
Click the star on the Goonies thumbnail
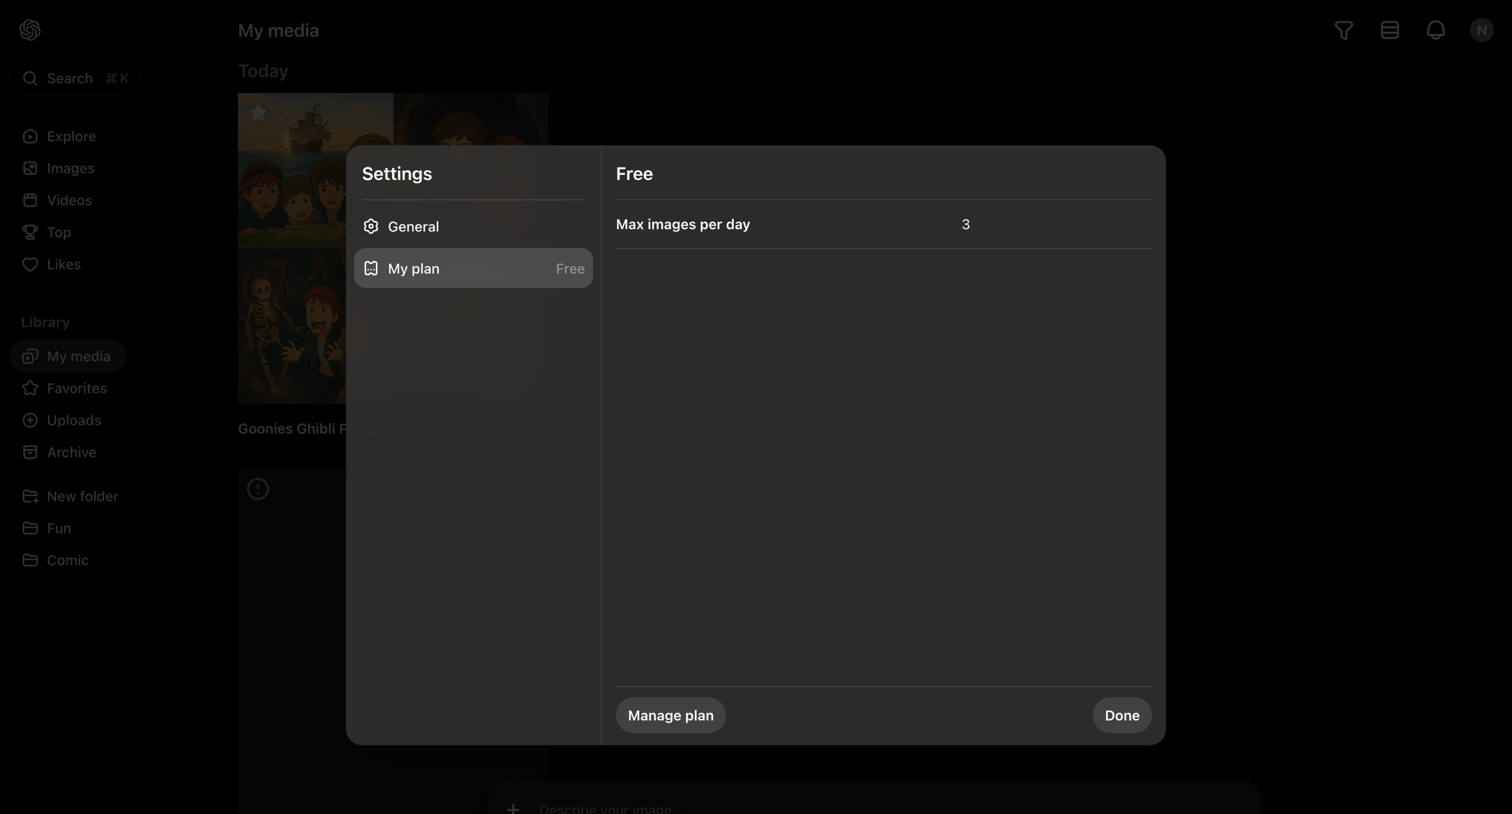click(258, 113)
